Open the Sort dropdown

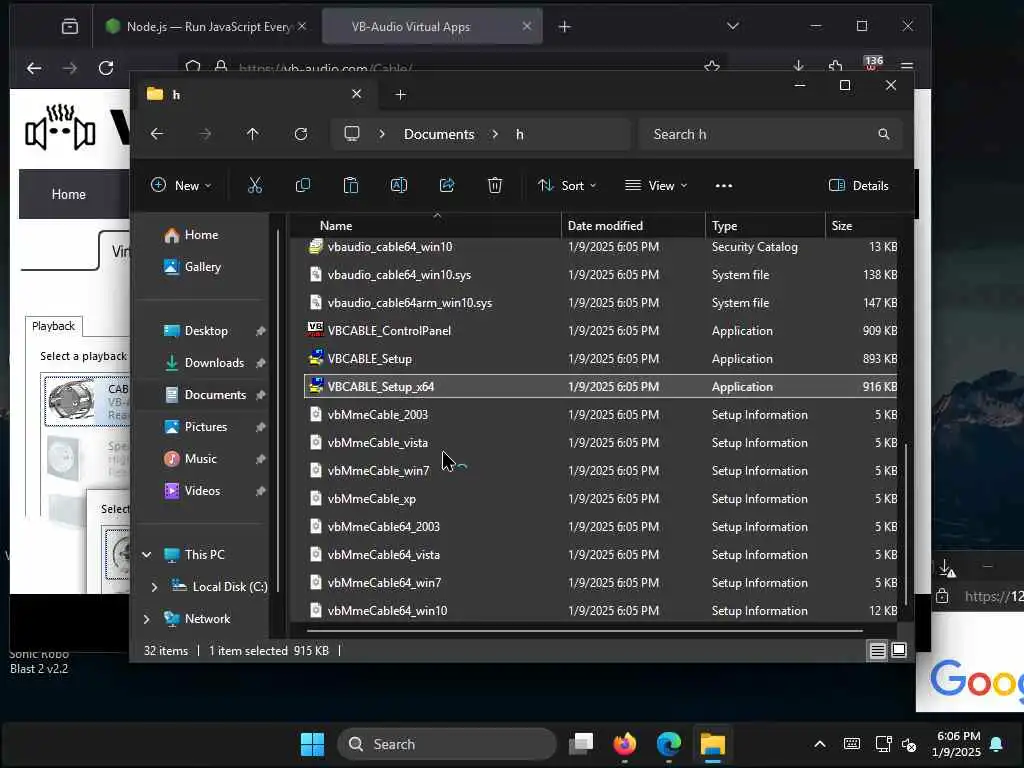(566, 185)
